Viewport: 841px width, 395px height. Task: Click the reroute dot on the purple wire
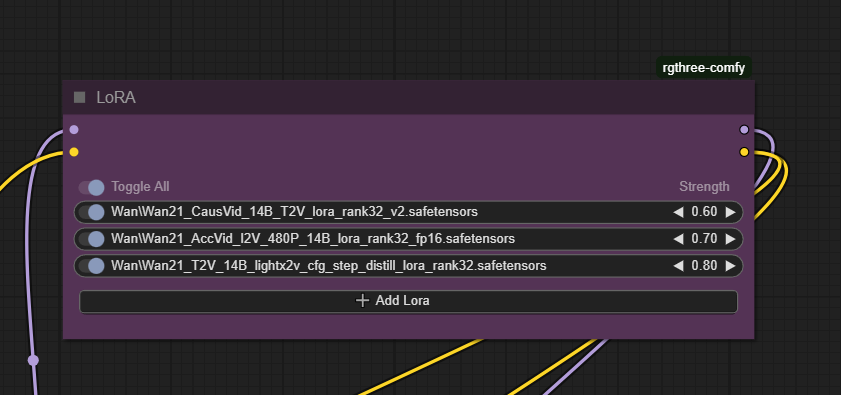tap(33, 360)
